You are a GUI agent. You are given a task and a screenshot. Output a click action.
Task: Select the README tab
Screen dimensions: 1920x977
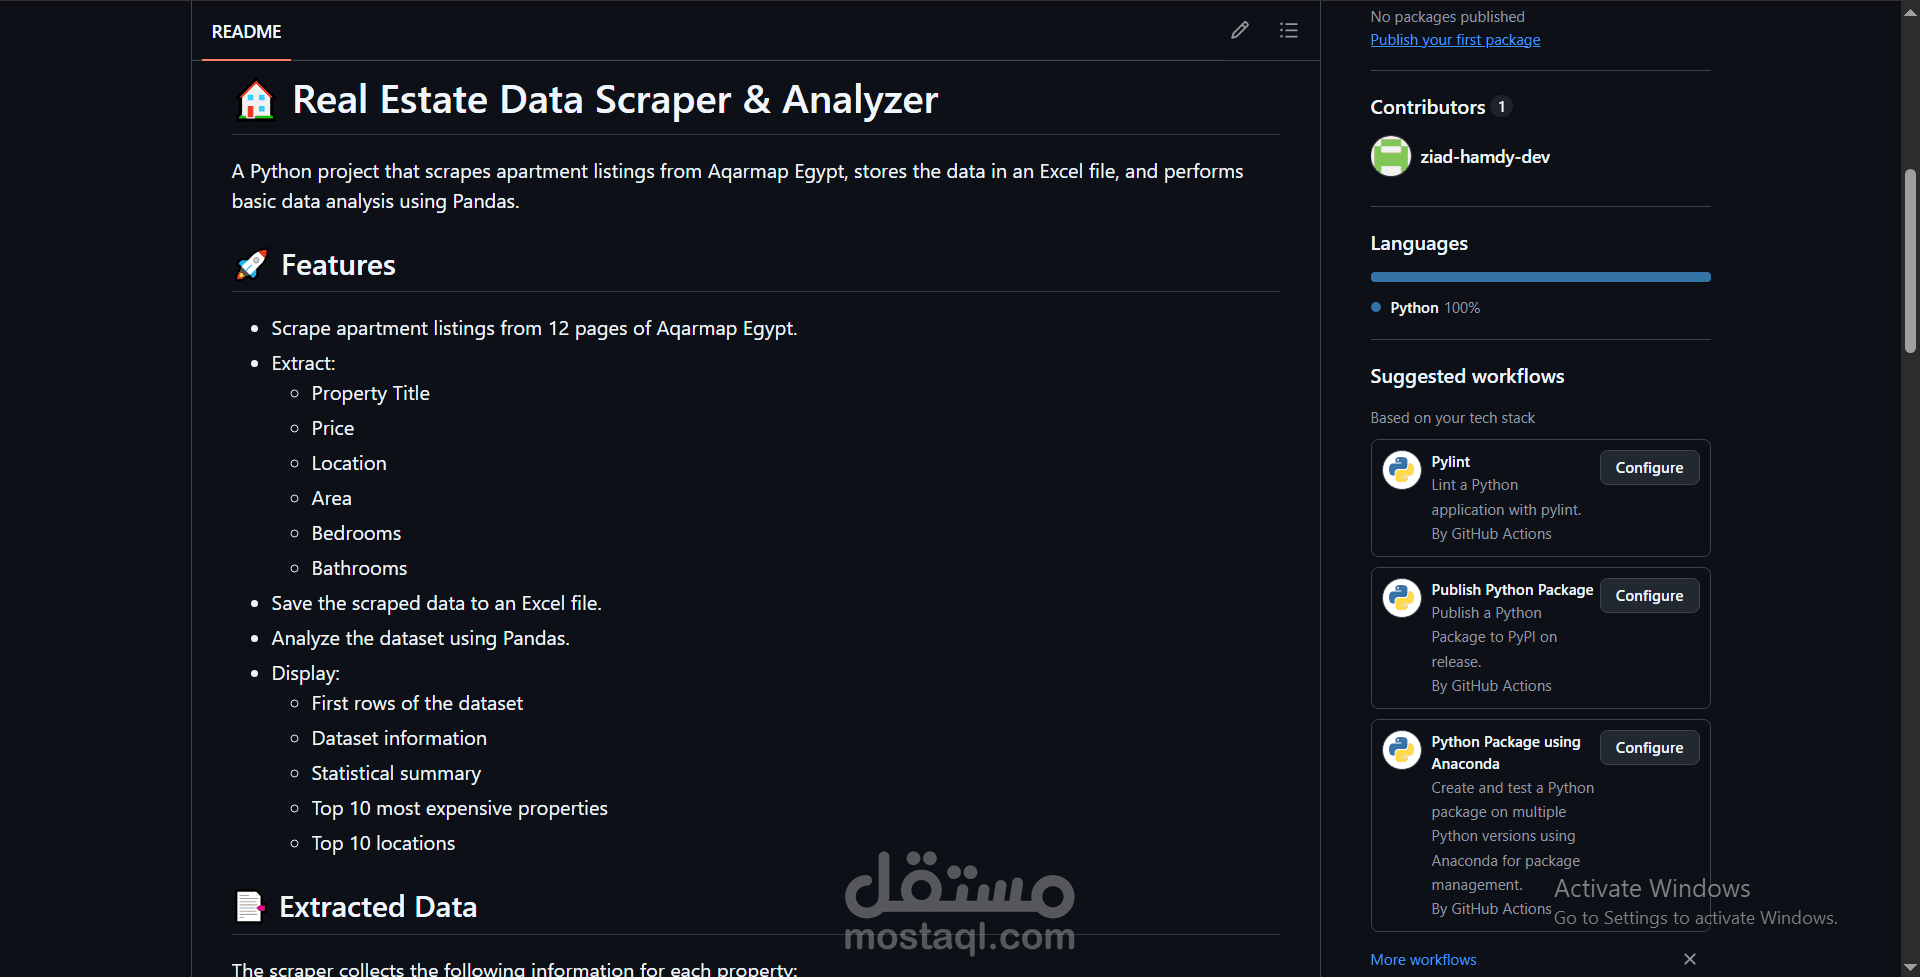click(x=246, y=32)
